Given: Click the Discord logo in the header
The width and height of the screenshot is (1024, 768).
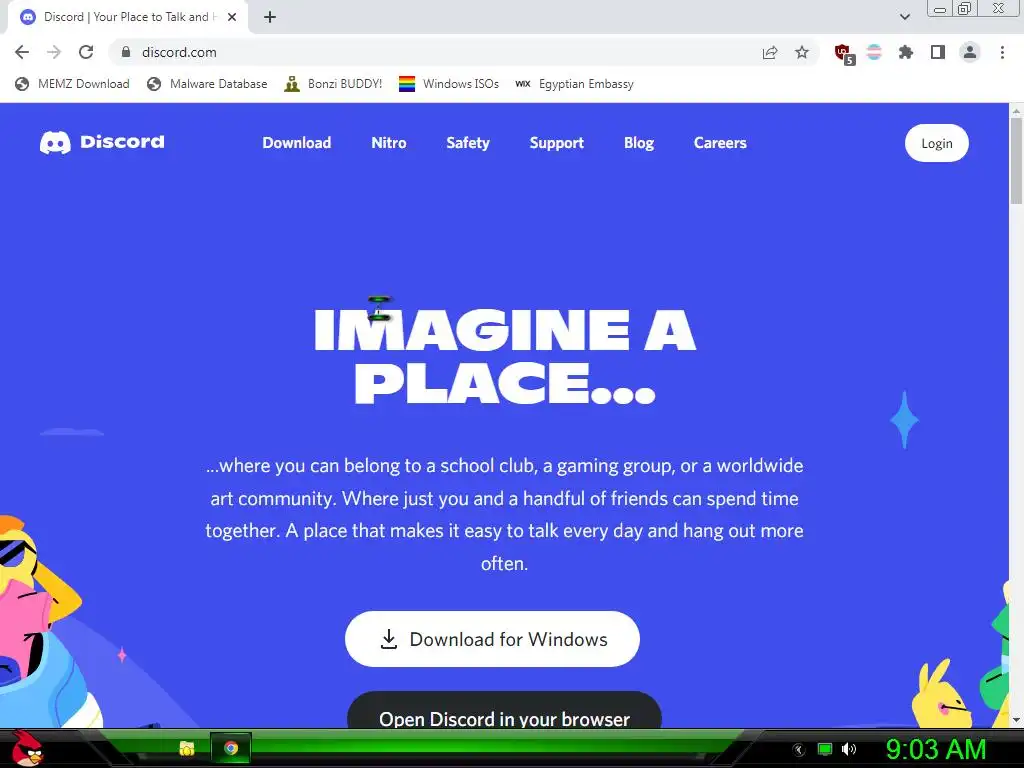Looking at the screenshot, I should pos(102,142).
